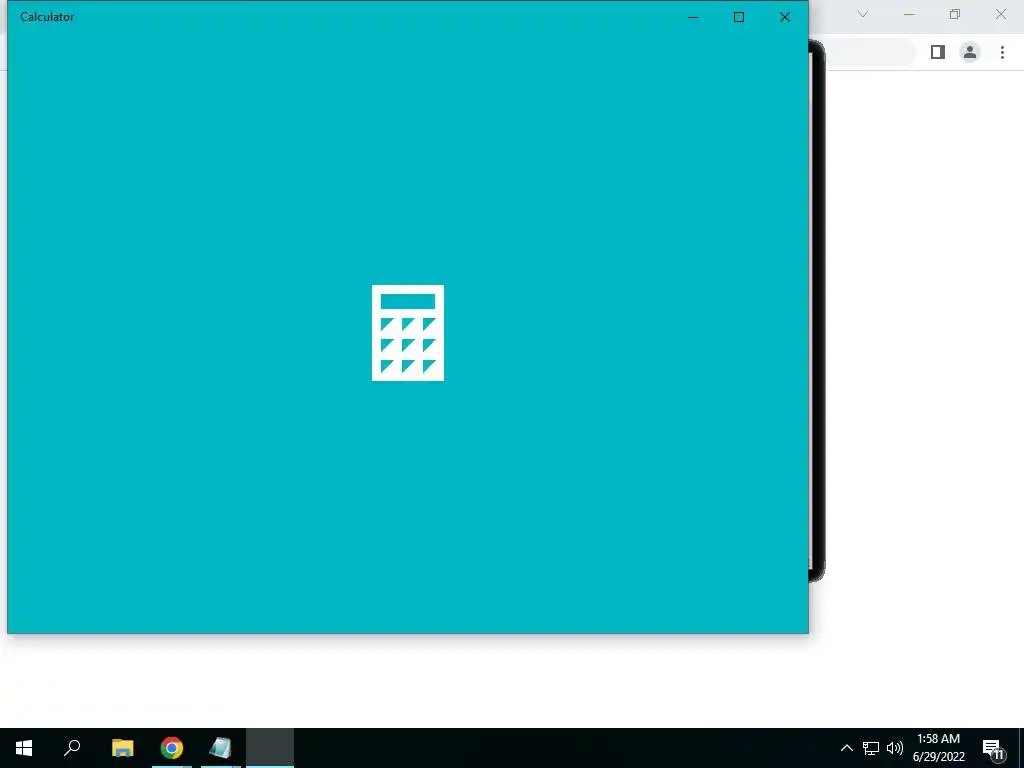Open Chrome's three-dot menu
This screenshot has width=1024, height=768.
1002,52
